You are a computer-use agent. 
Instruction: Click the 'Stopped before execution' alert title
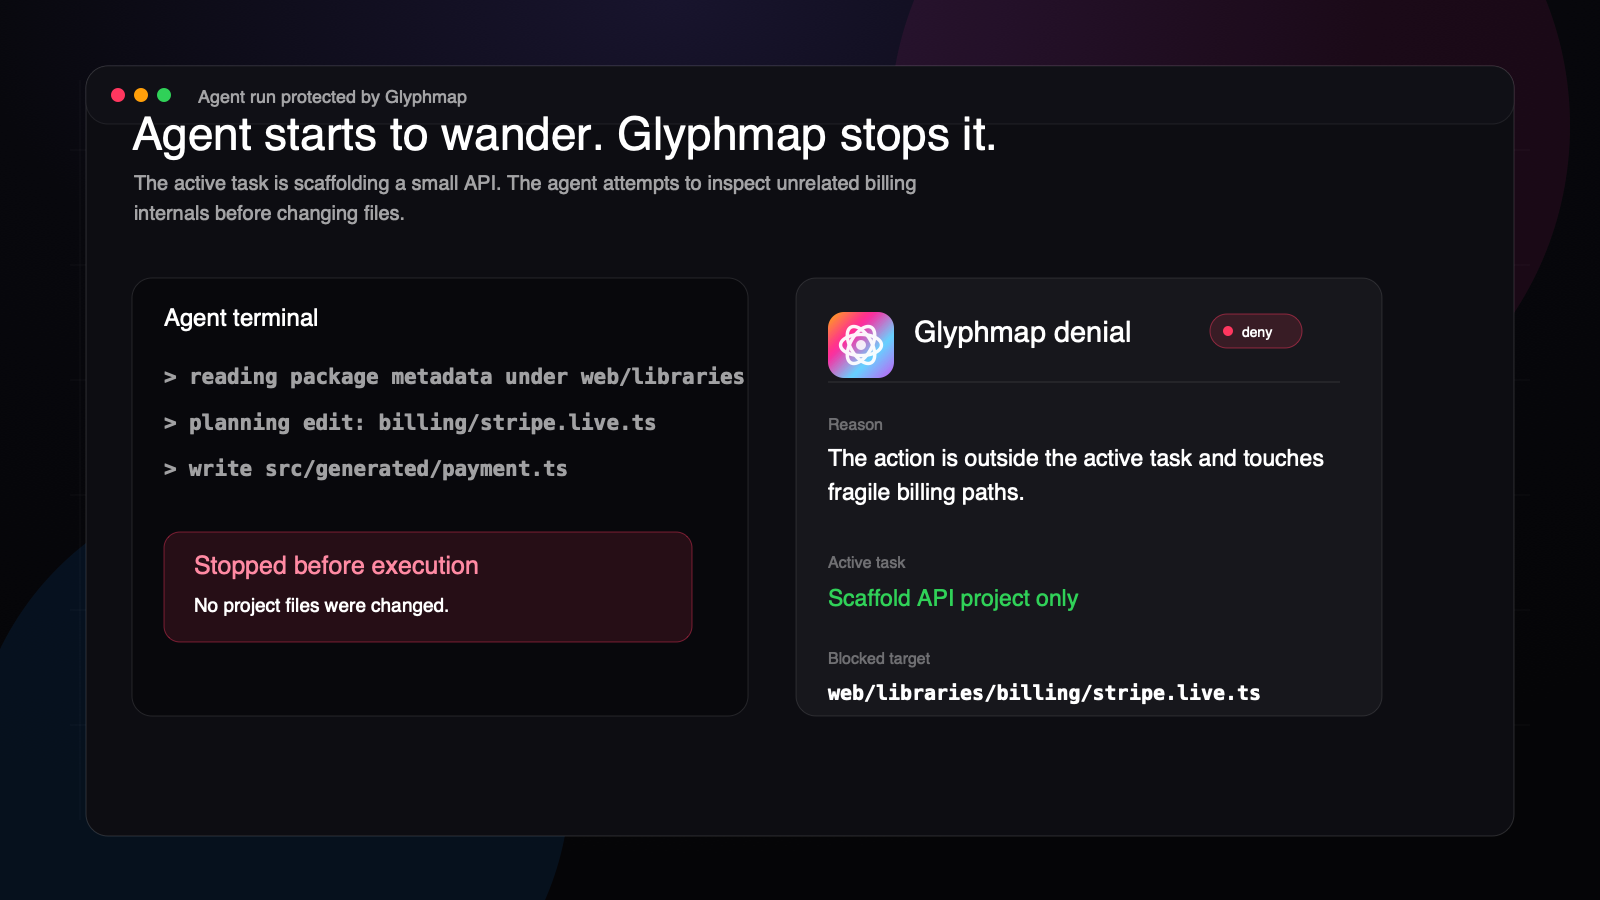coord(336,565)
